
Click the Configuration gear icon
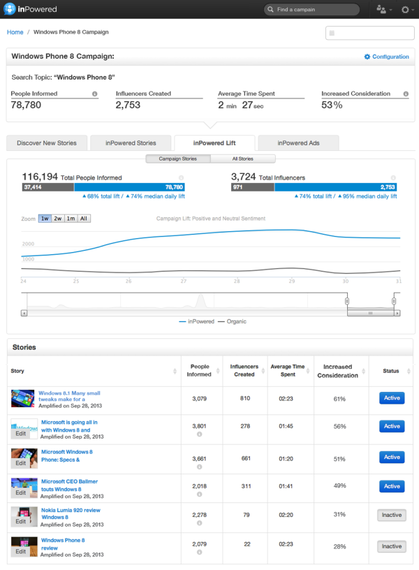[367, 57]
